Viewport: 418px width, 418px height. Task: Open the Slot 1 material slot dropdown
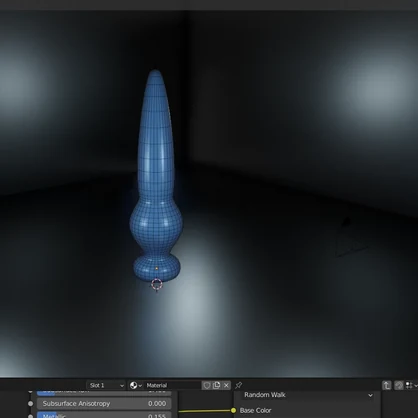point(106,385)
